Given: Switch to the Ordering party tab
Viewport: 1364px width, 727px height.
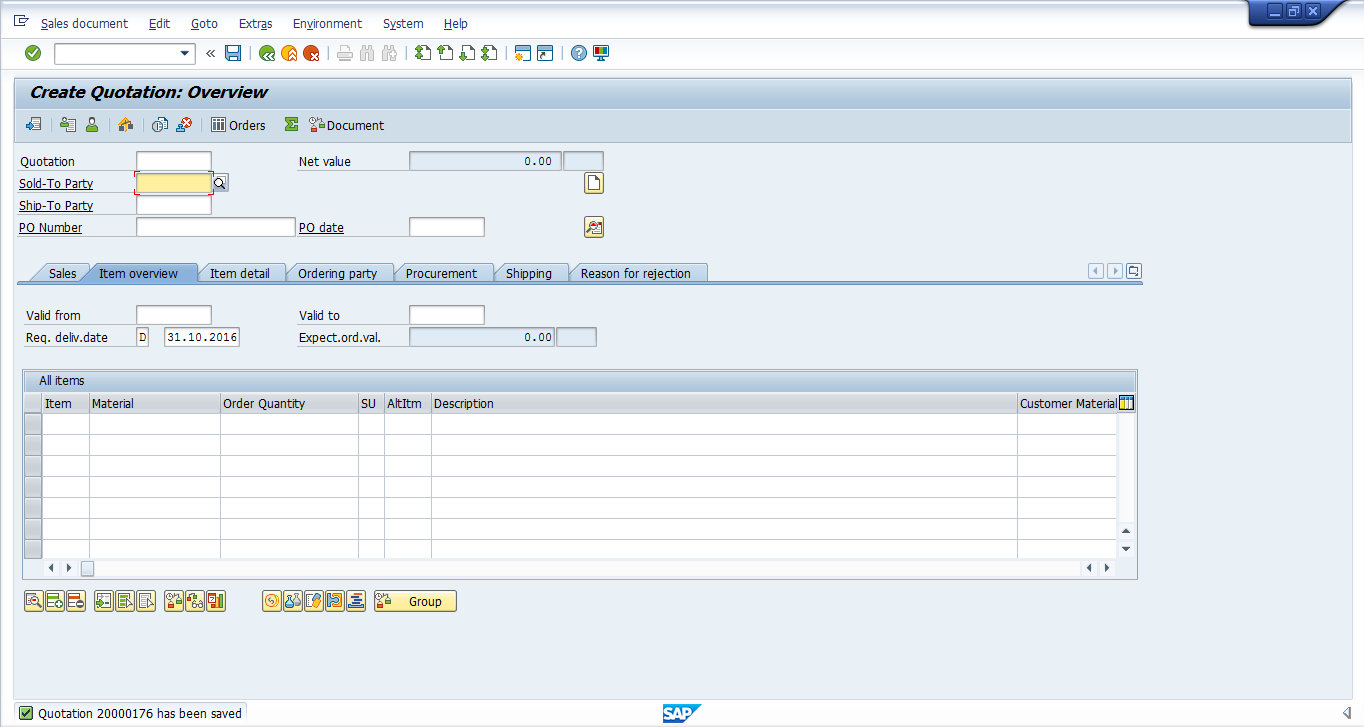Looking at the screenshot, I should [337, 273].
